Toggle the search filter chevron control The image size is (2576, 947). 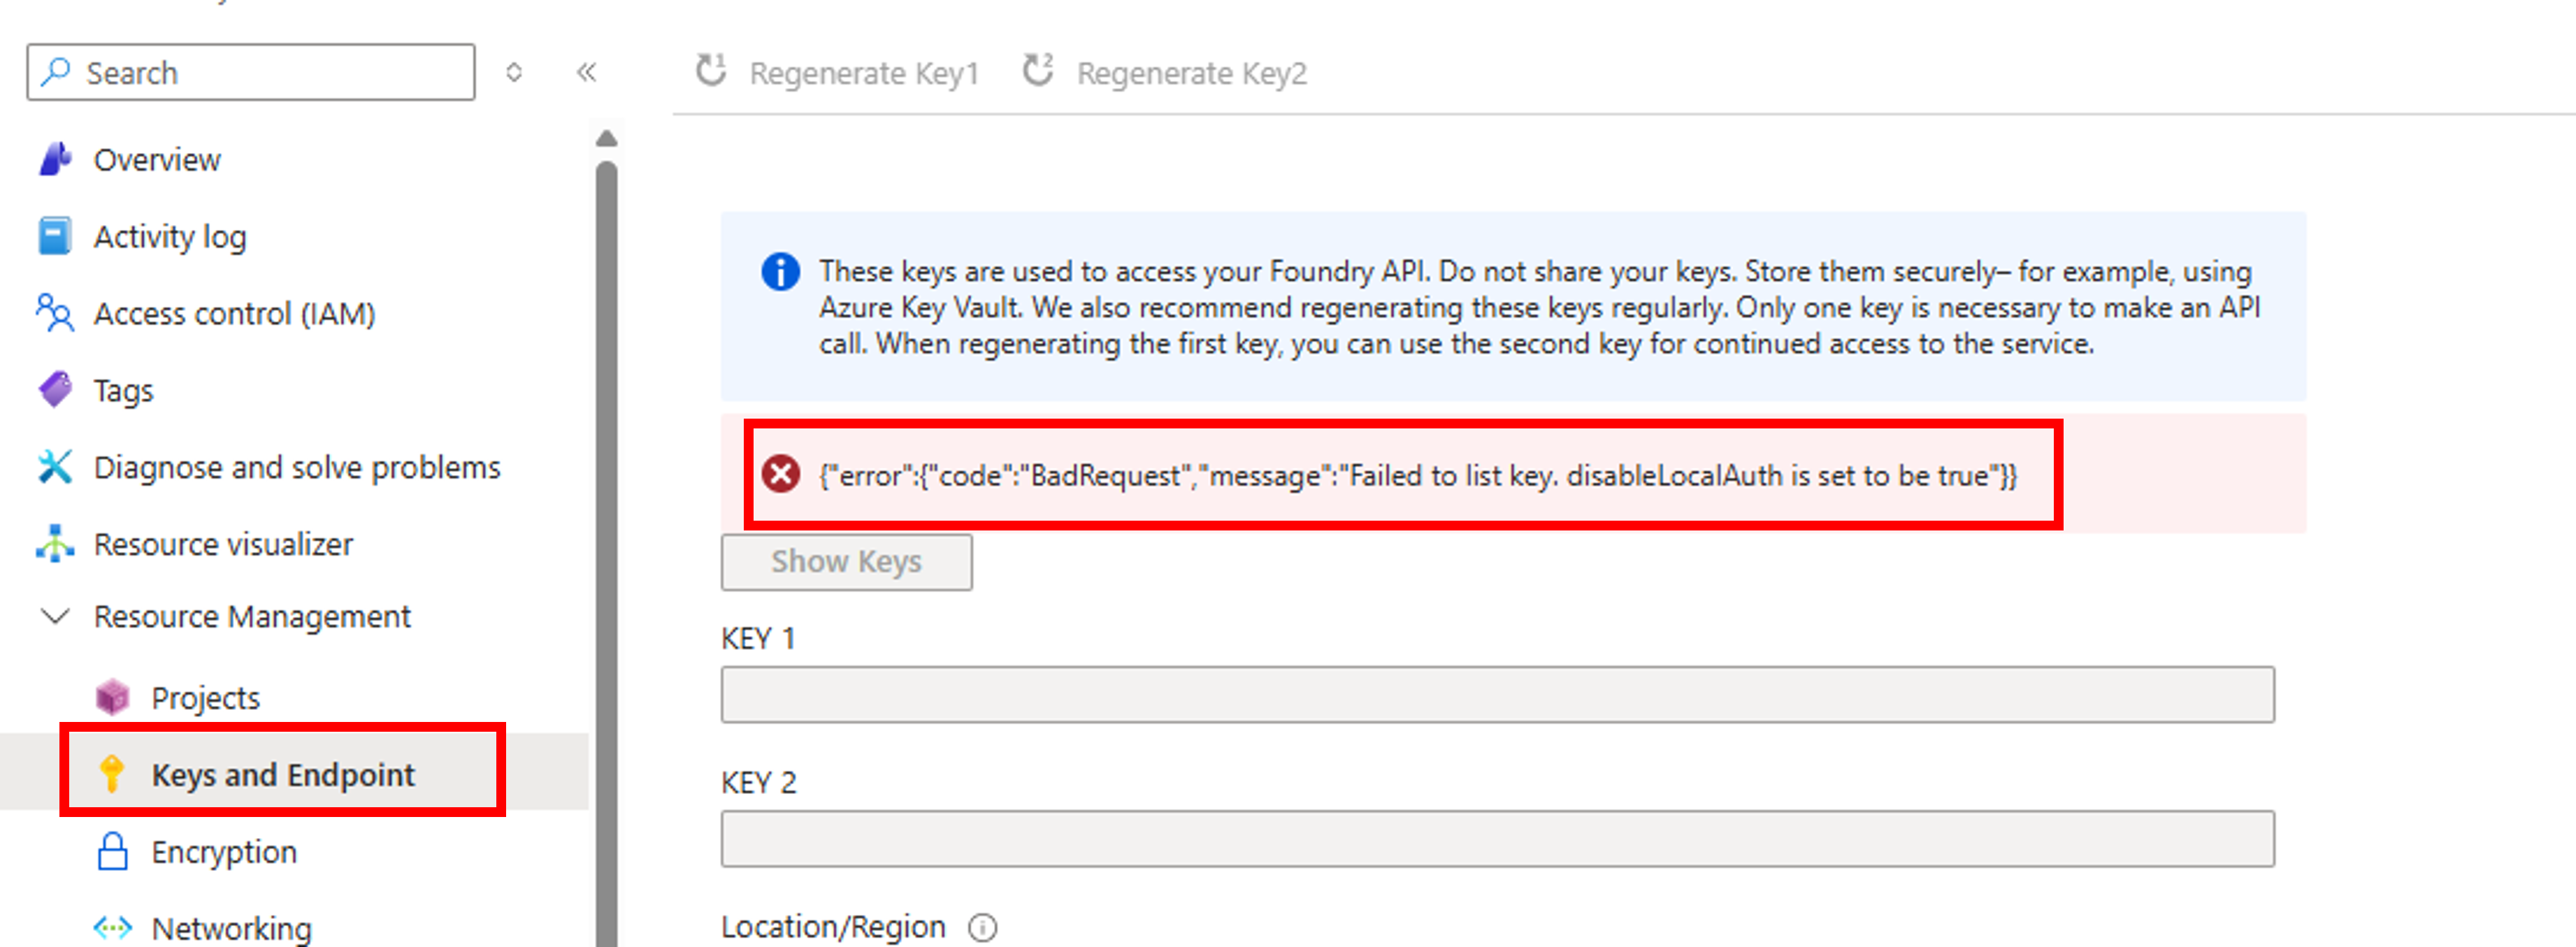tap(514, 72)
